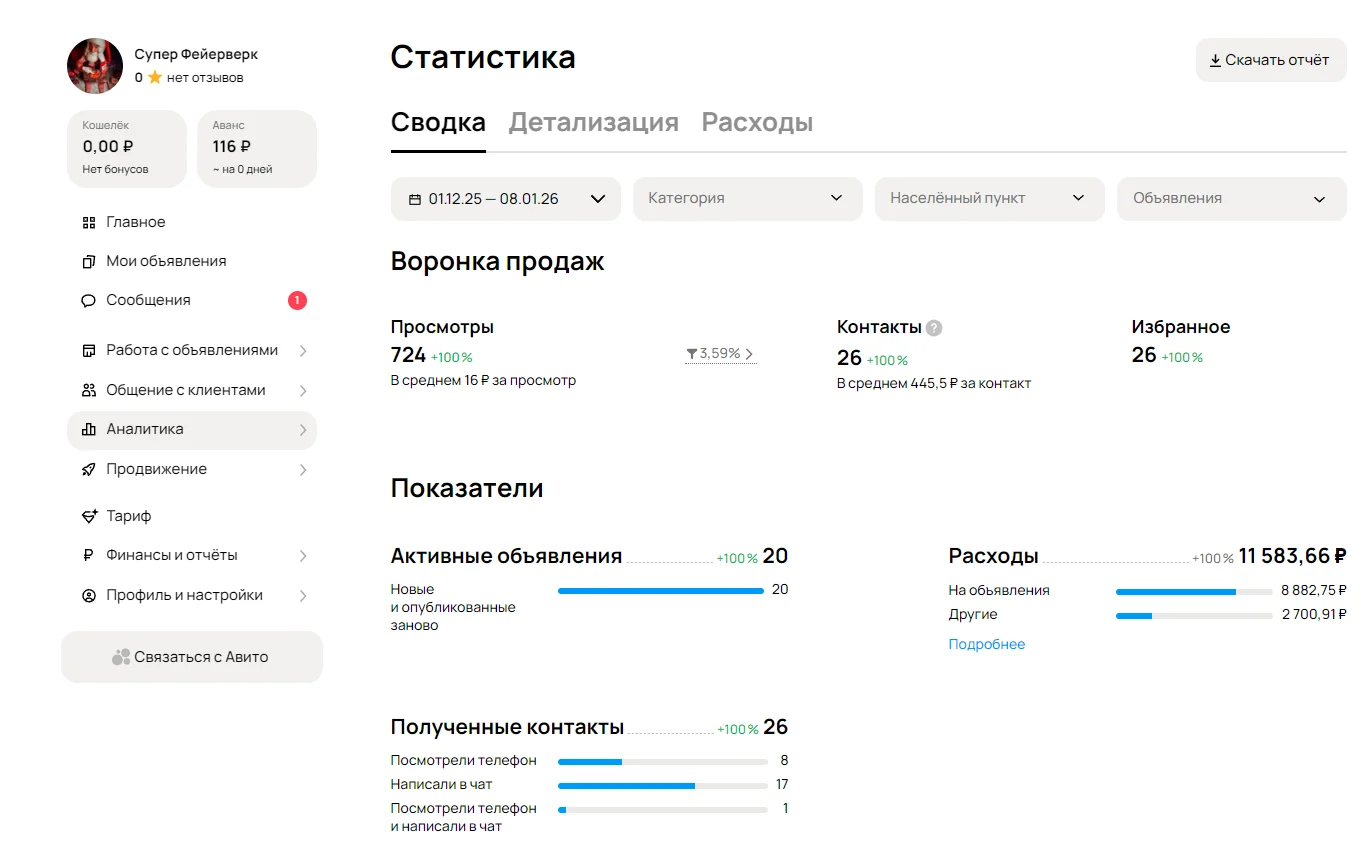This screenshot has height=852, width=1365.
Task: Open the Супер Фейерверк profile avatar
Action: pos(95,66)
